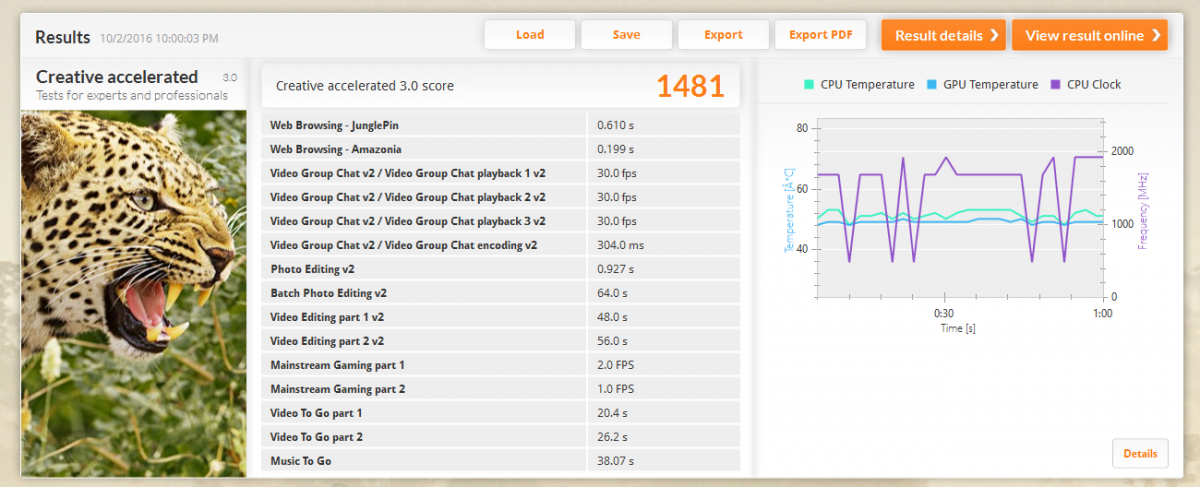Viewport: 1200px width, 487px height.
Task: Select Video Group Chat playback 3 v2 row
Action: click(x=501, y=221)
